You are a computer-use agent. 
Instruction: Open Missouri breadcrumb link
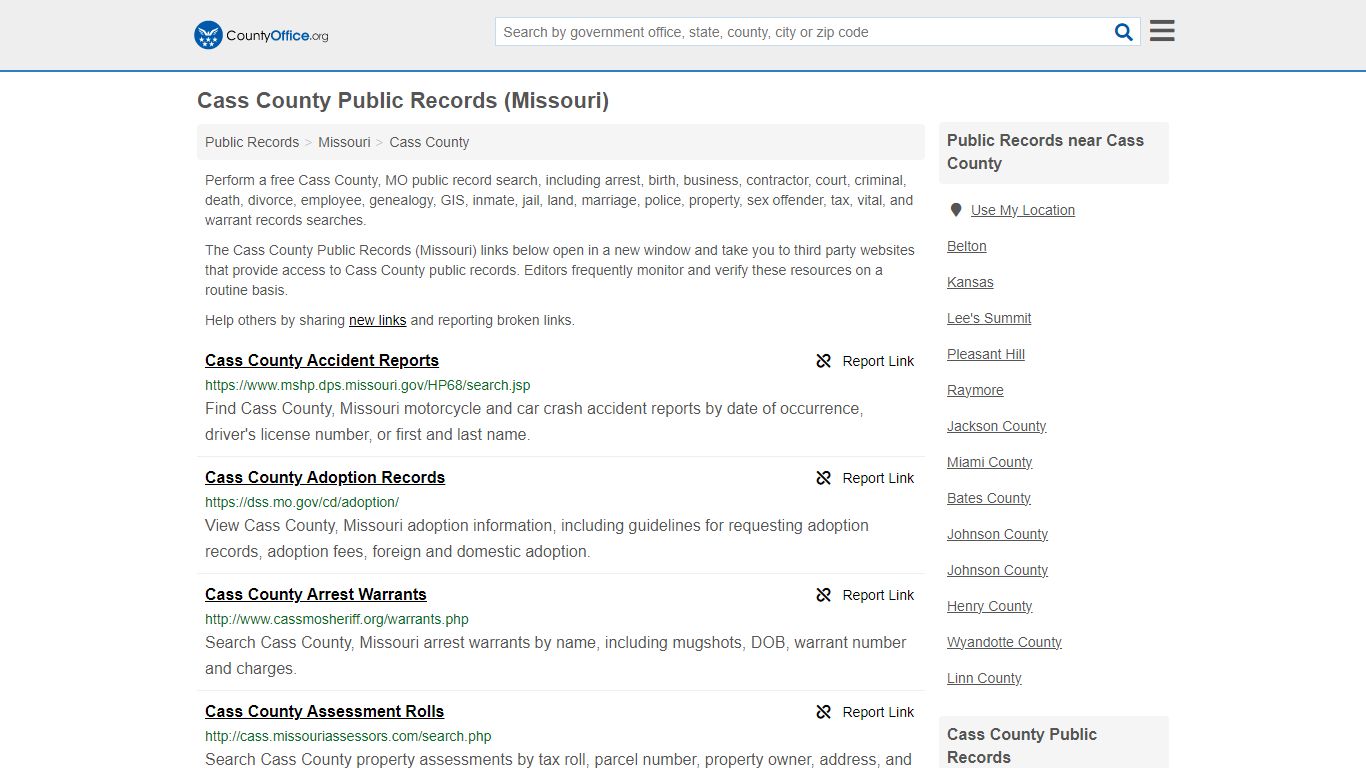coord(344,142)
